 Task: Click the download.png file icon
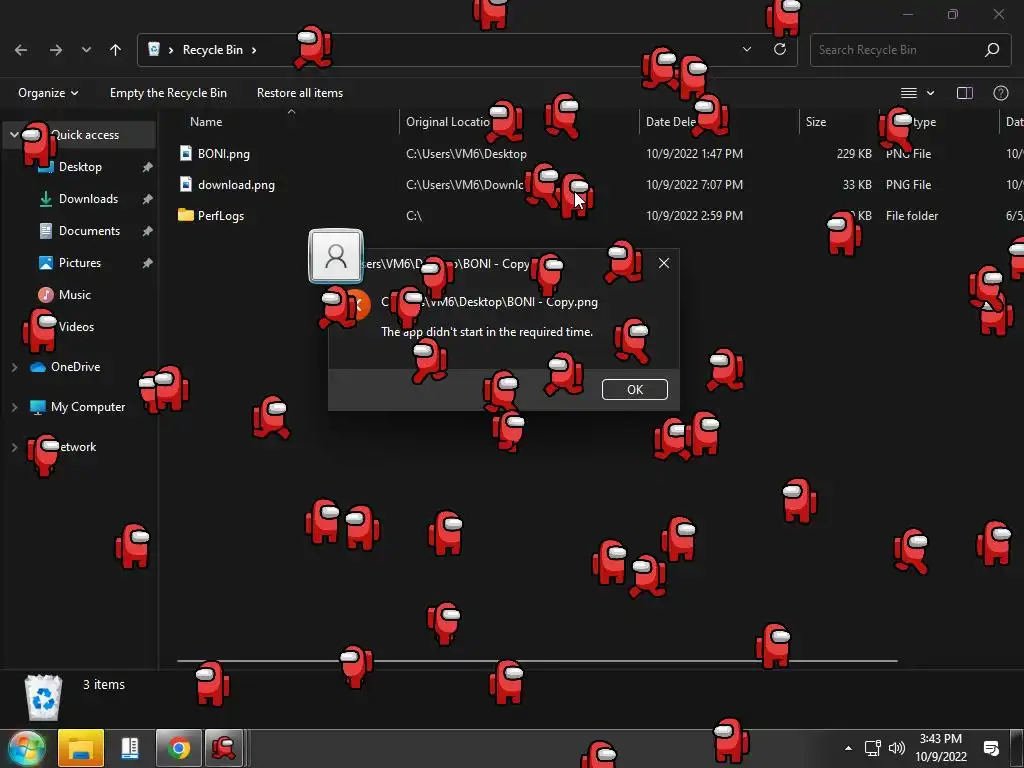point(186,184)
